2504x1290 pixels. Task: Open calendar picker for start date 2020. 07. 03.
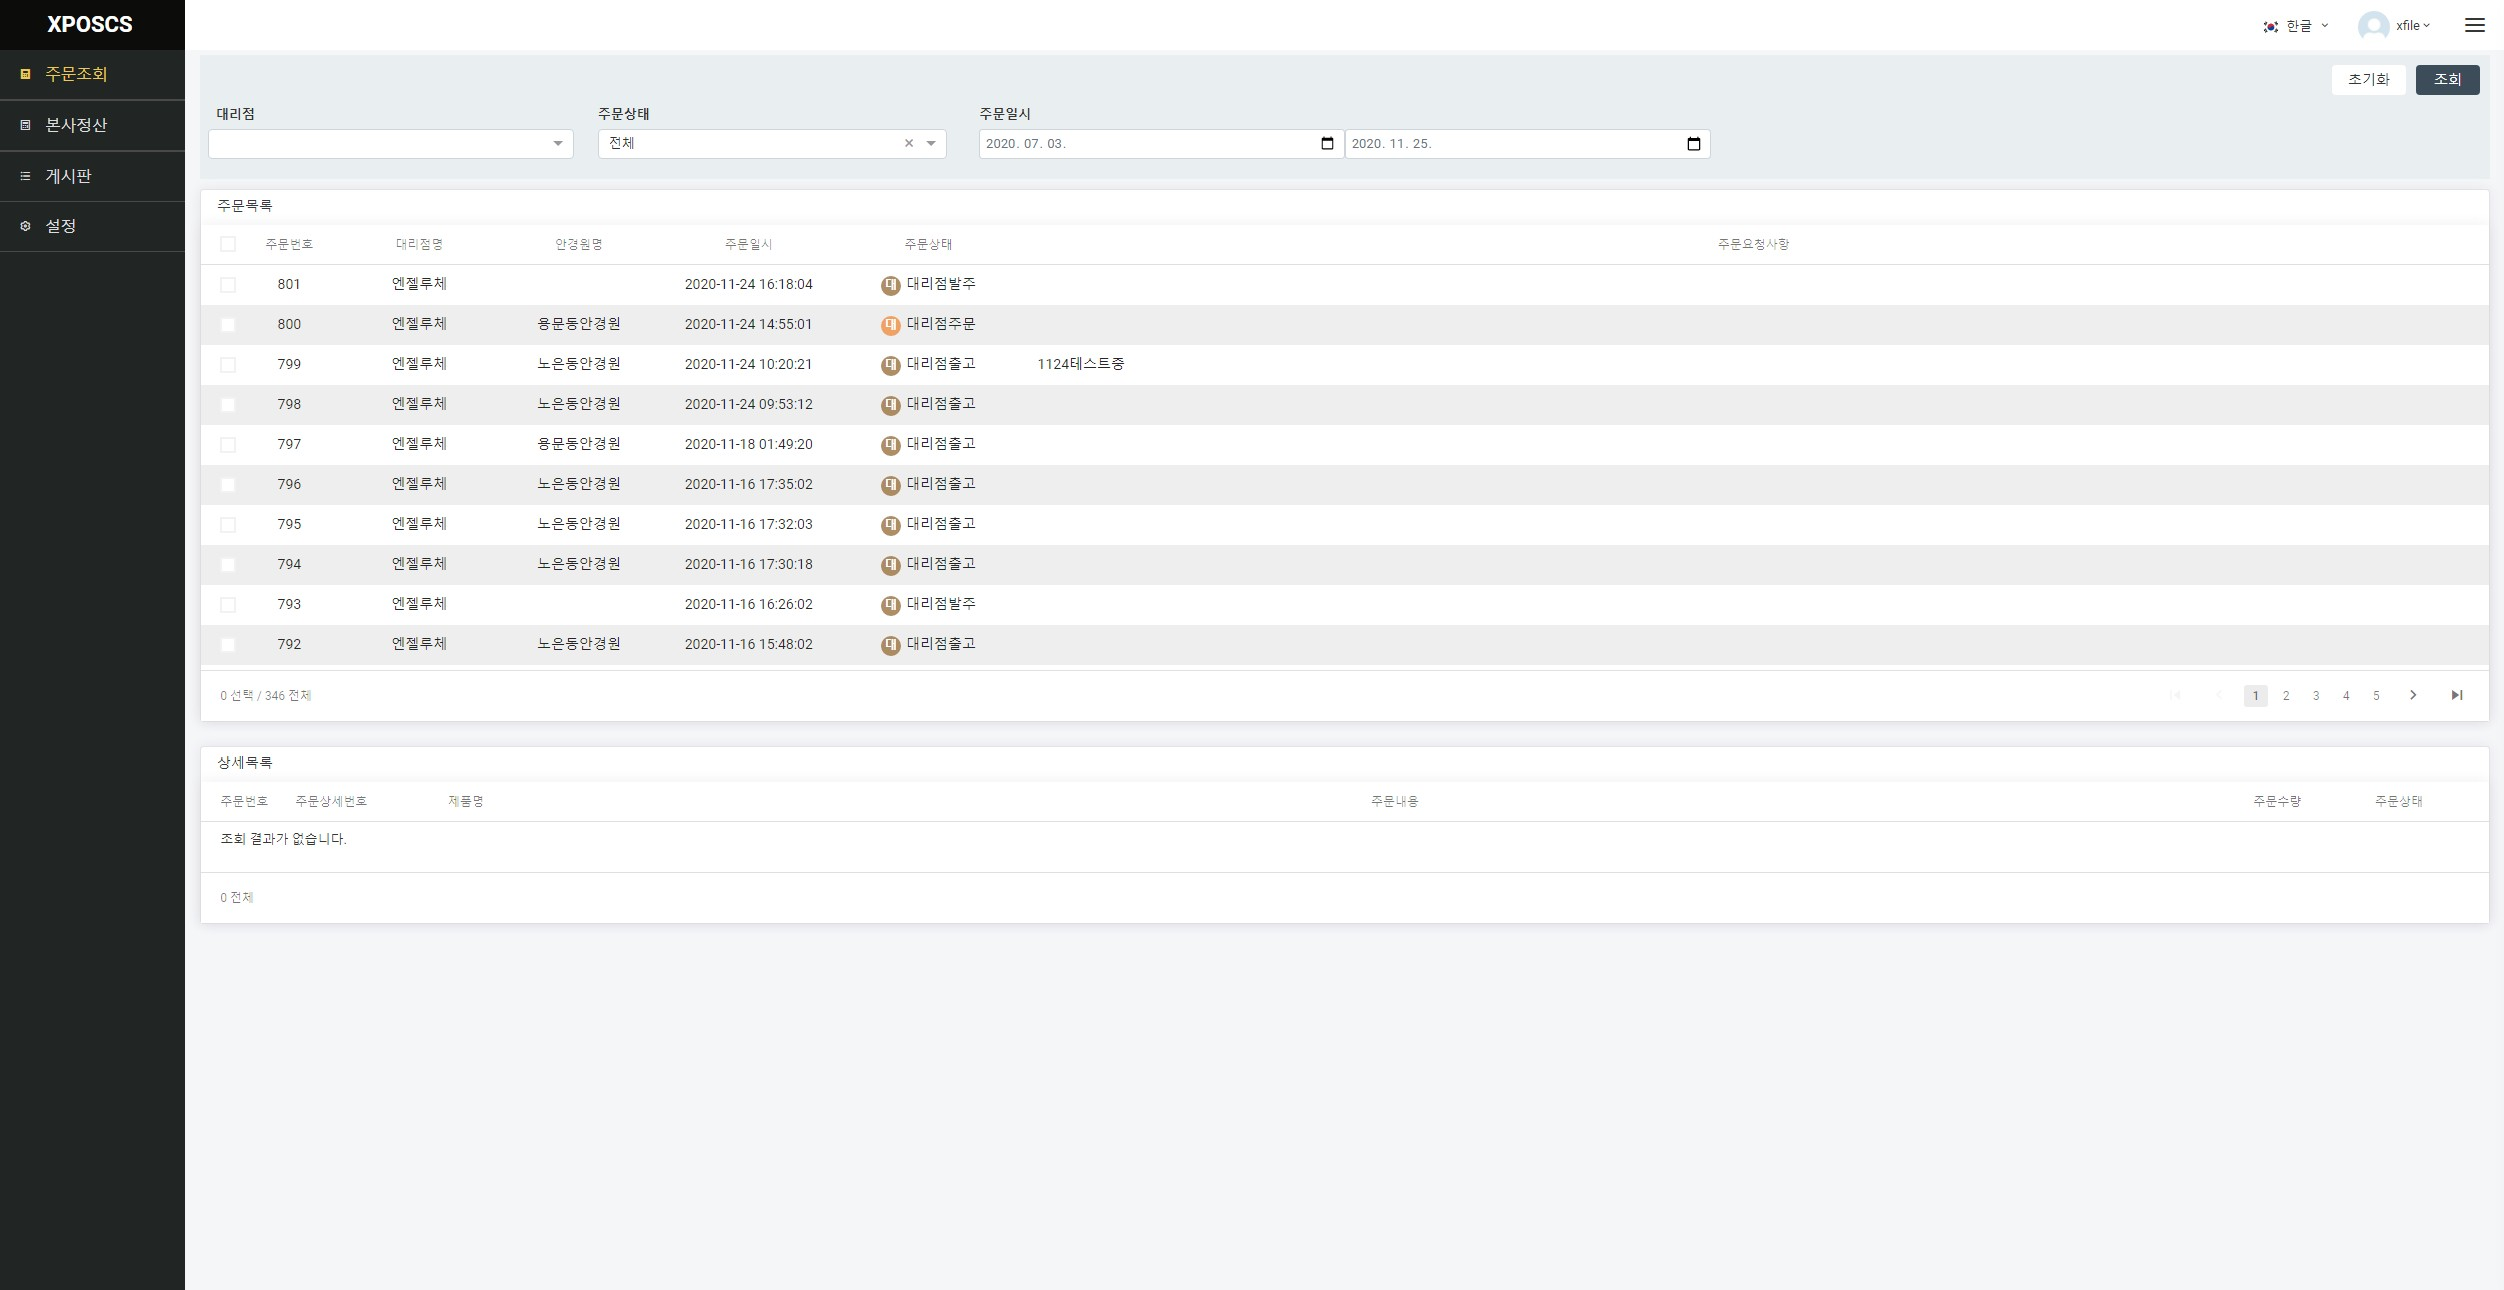tap(1327, 144)
